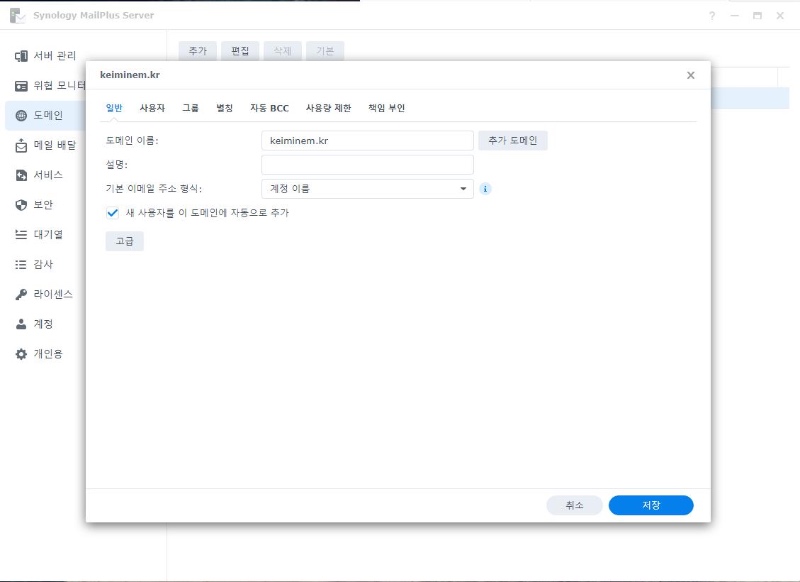Open the 고급 advanced settings button
Screen dimensions: 800x582
pos(124,241)
